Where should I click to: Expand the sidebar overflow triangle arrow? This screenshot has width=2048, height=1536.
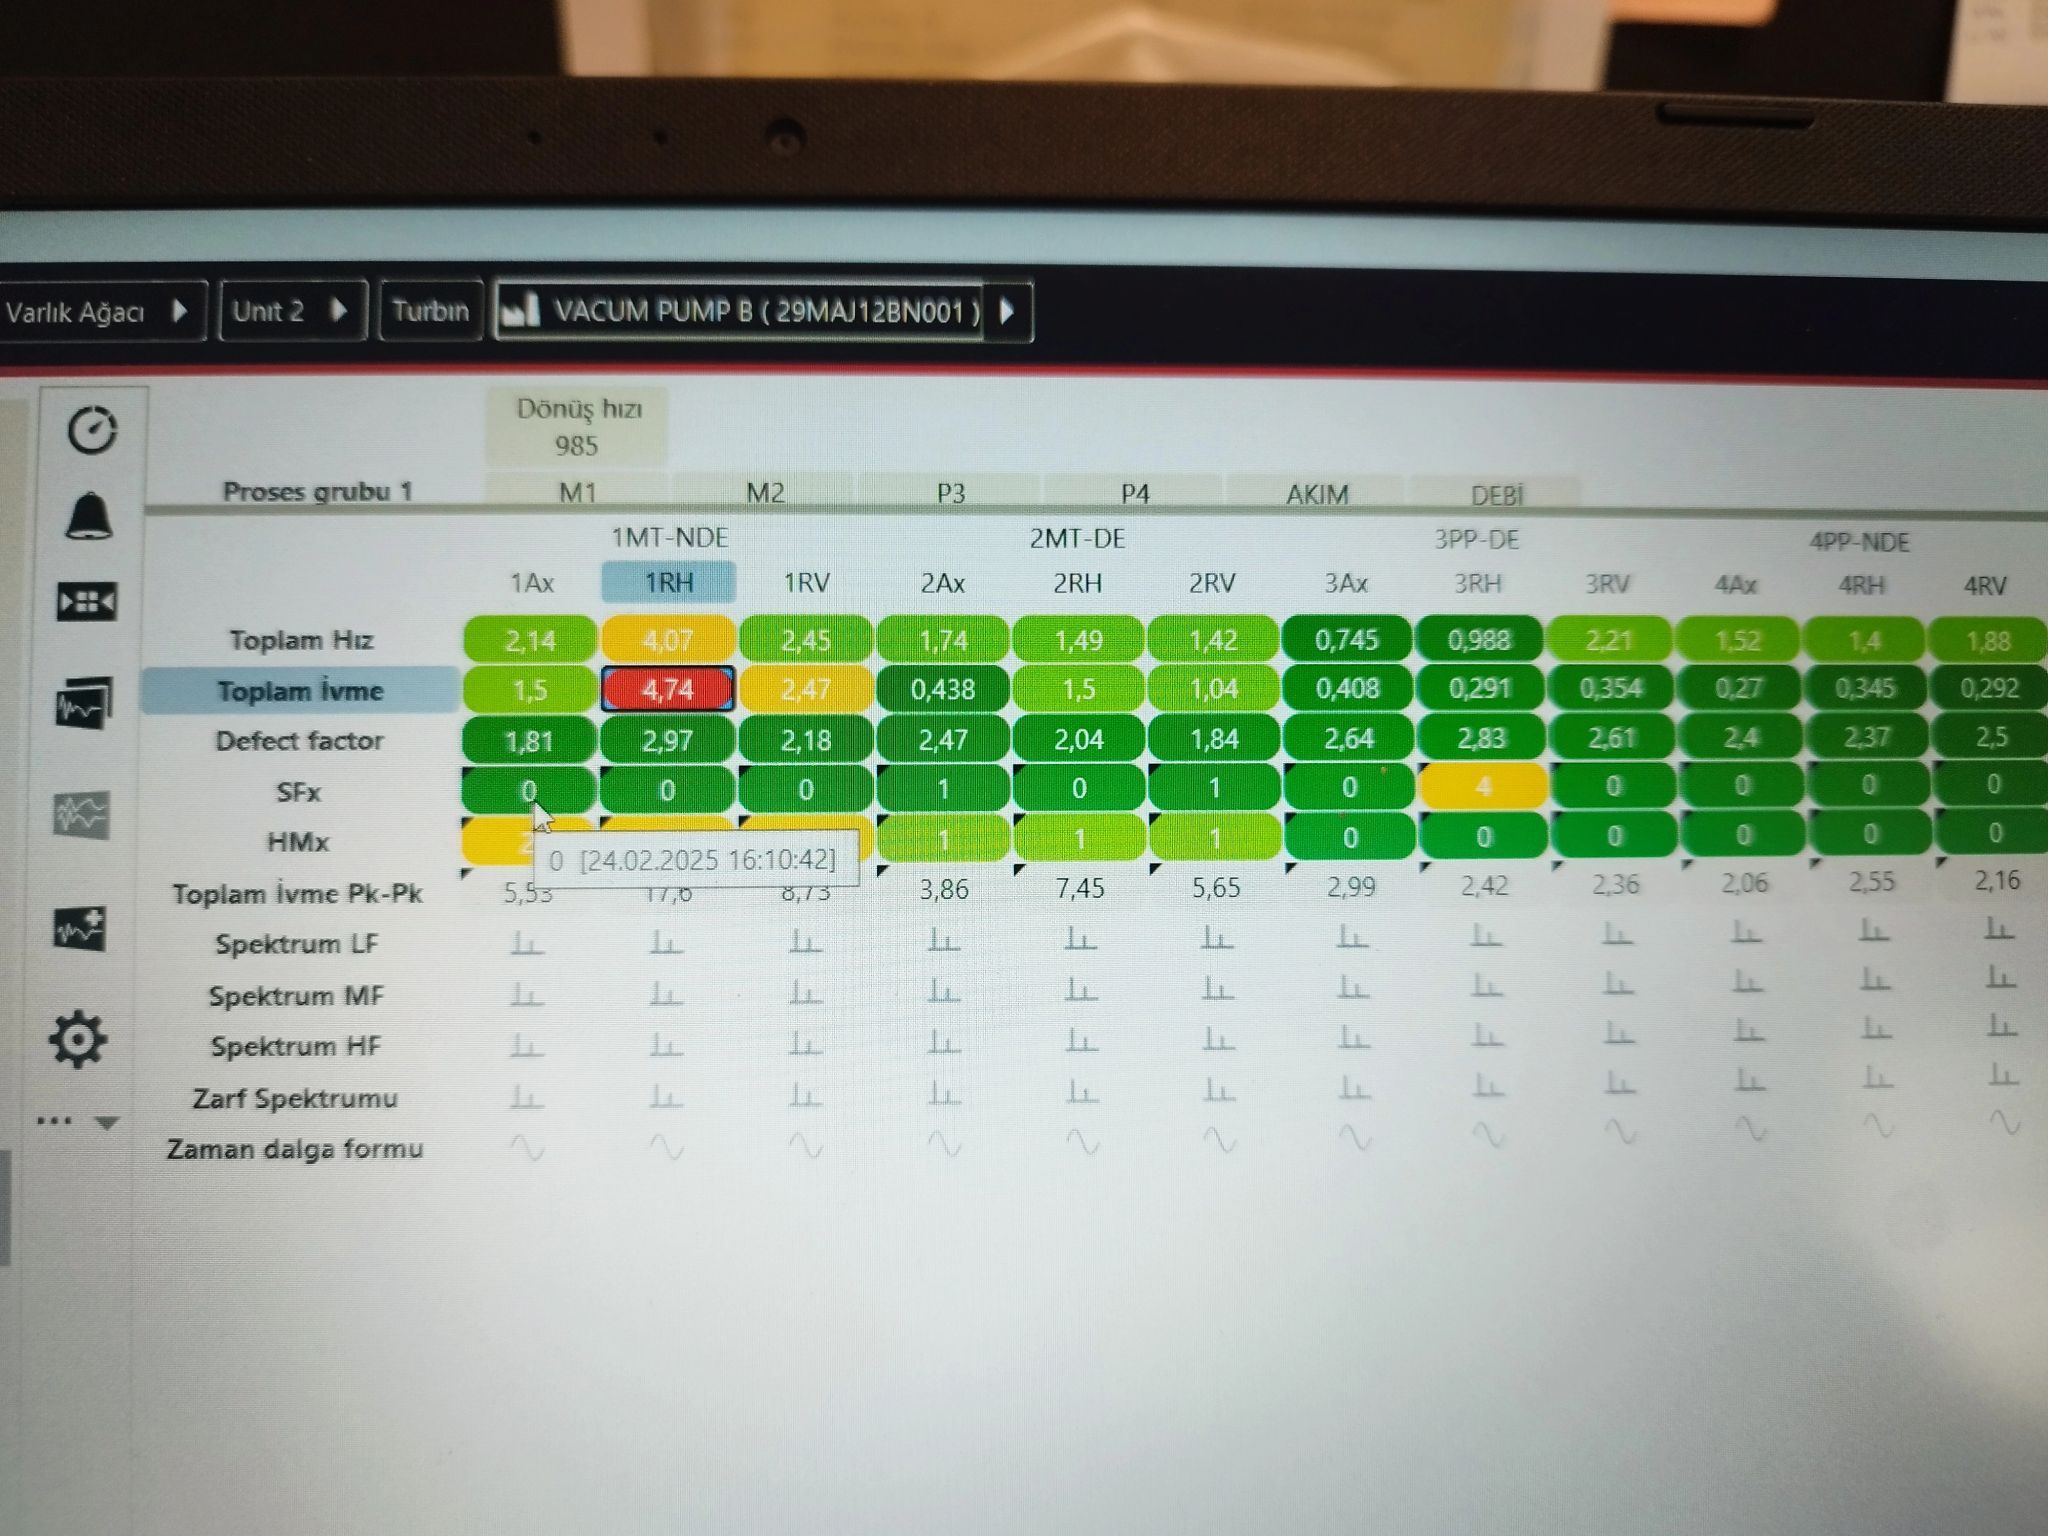pos(107,1123)
